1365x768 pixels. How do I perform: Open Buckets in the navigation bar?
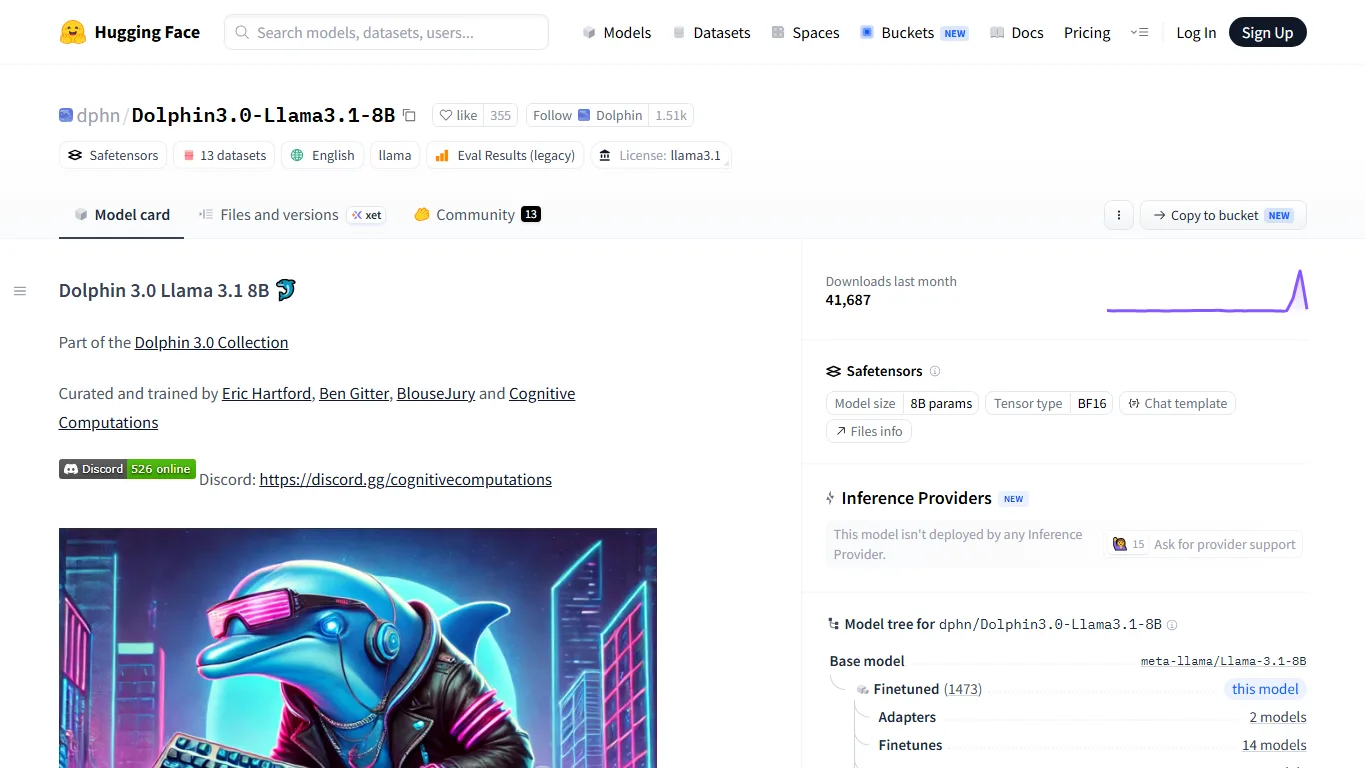coord(914,33)
